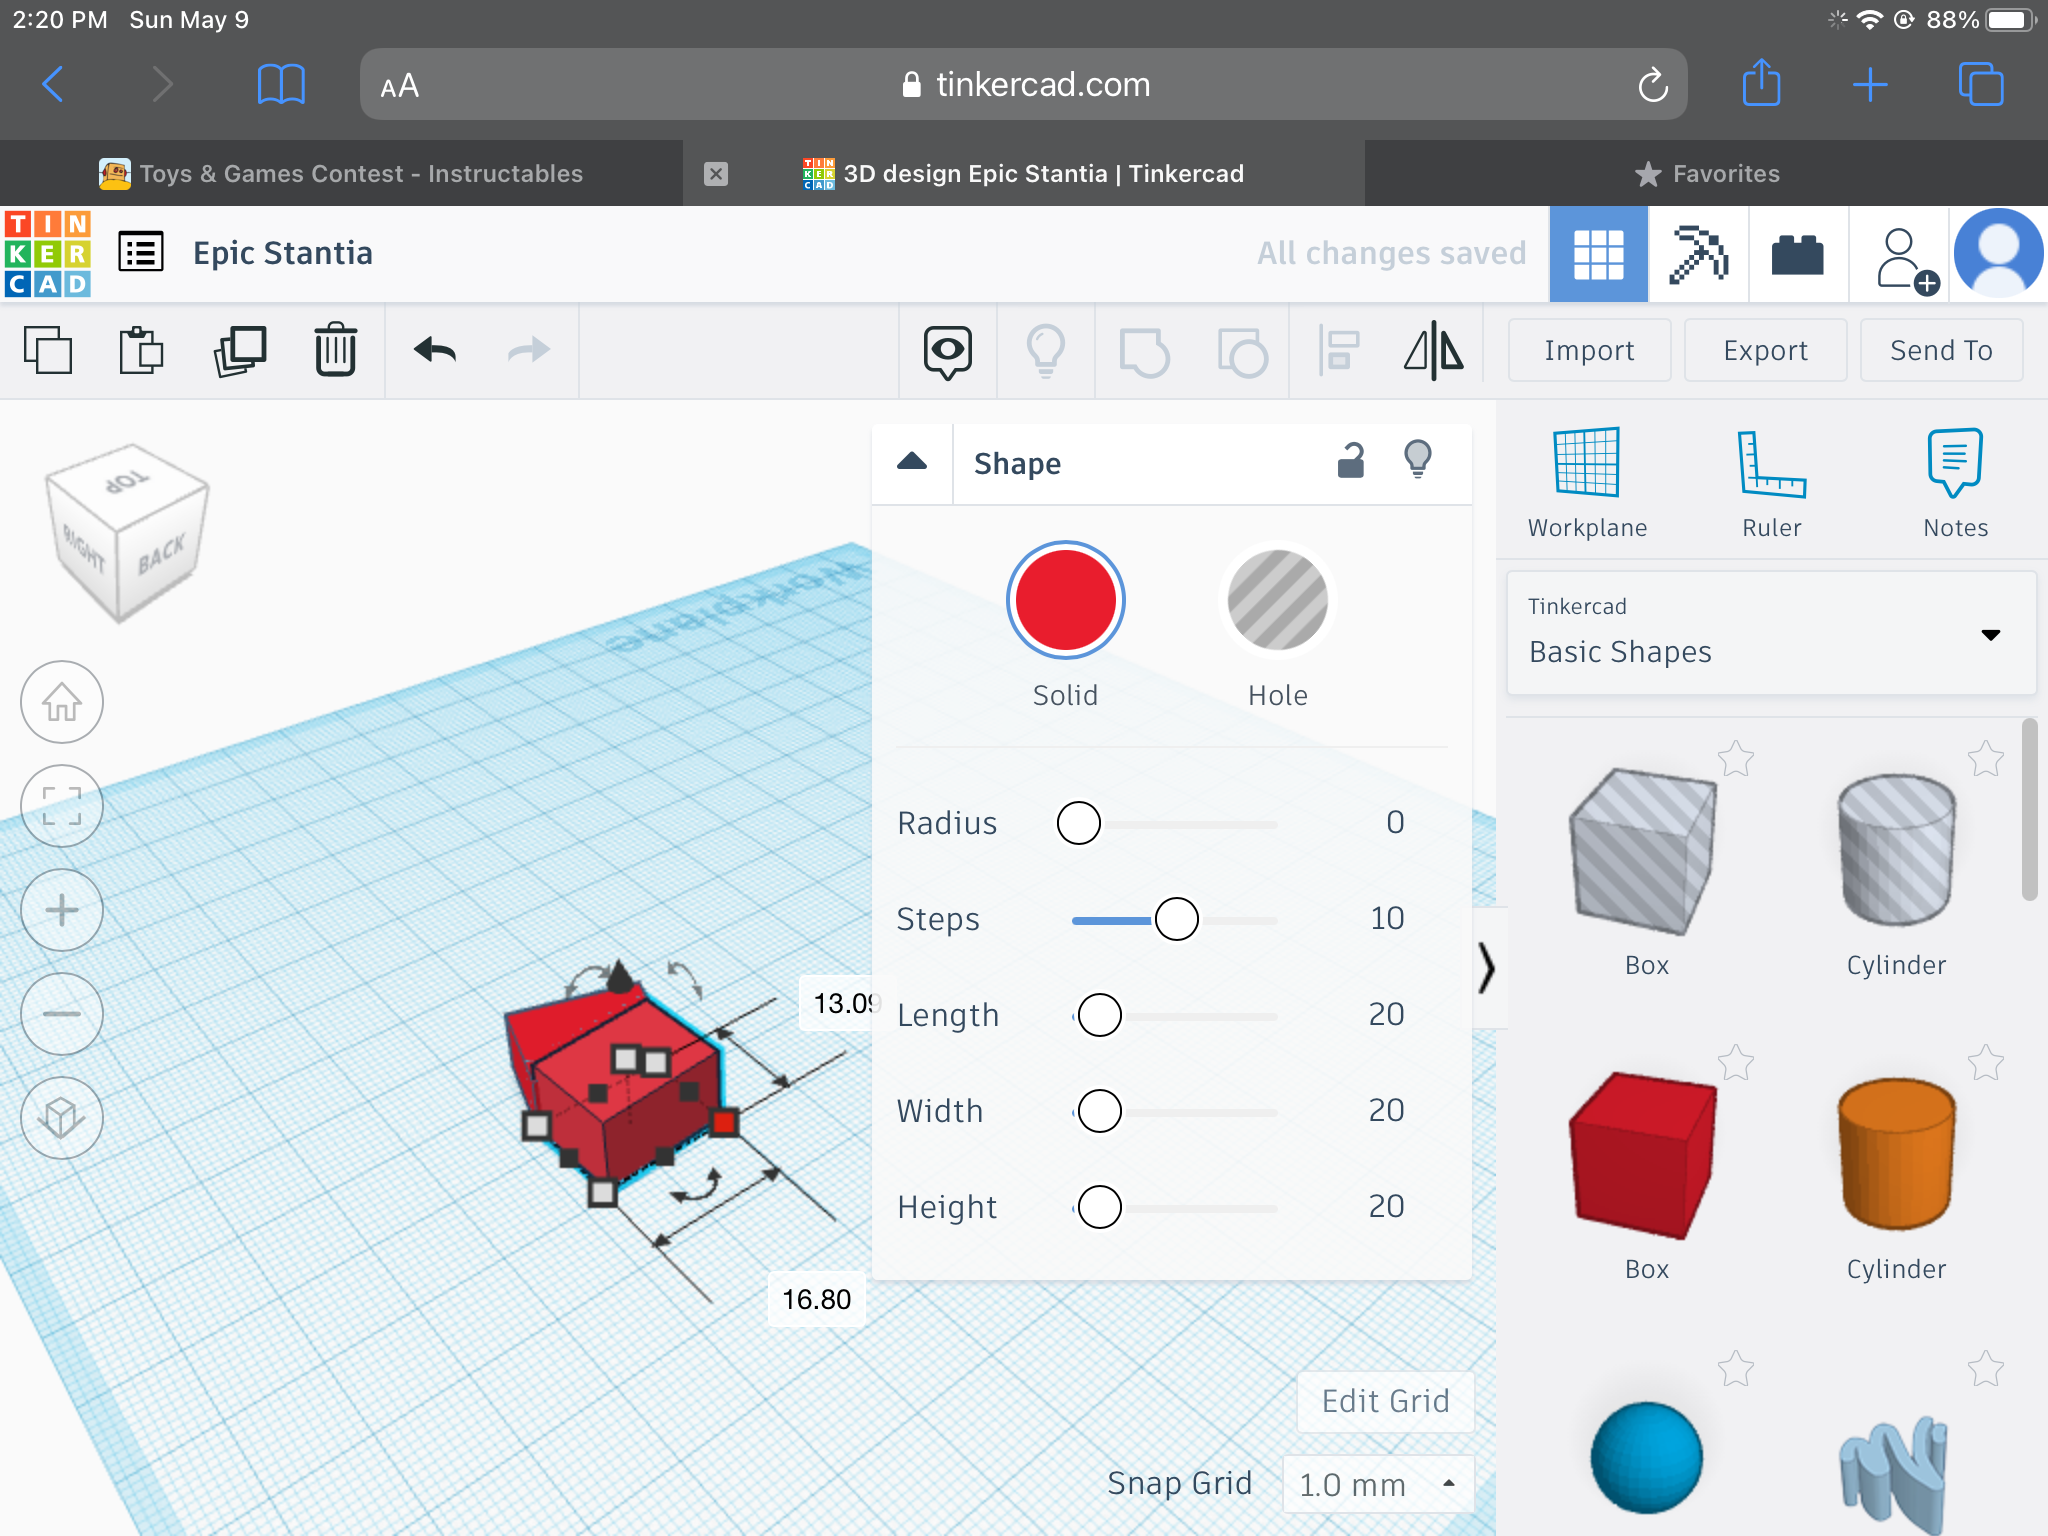Viewport: 2048px width, 1536px height.
Task: Switch to orthographic view cube icon
Action: click(62, 1118)
